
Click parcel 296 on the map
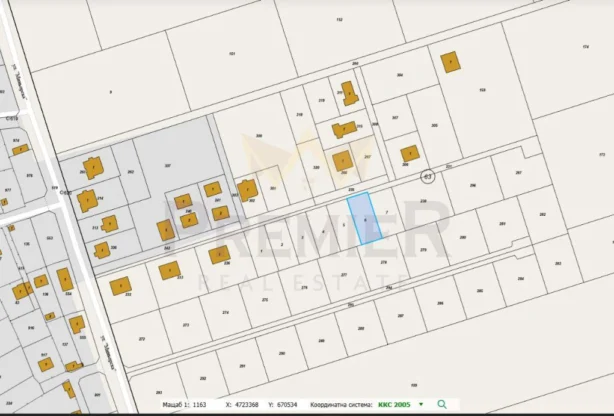point(472,185)
